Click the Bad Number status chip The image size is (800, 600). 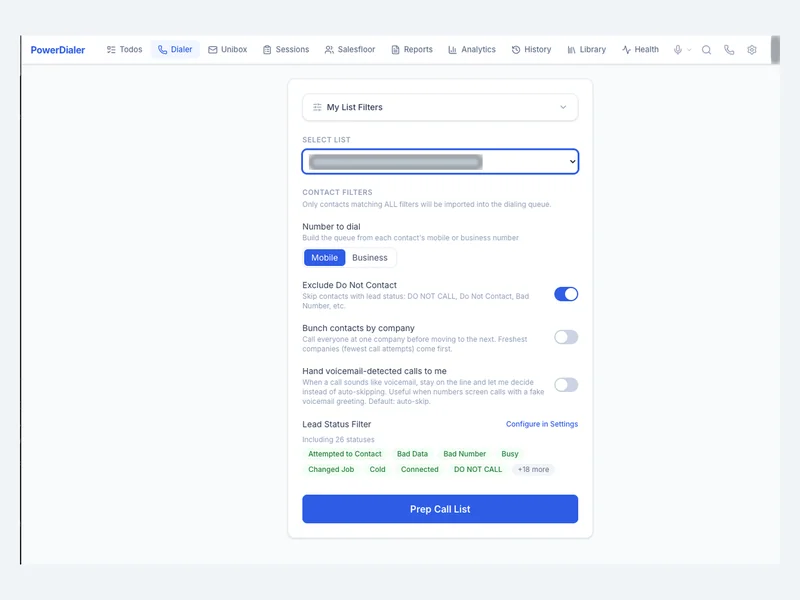pos(464,454)
